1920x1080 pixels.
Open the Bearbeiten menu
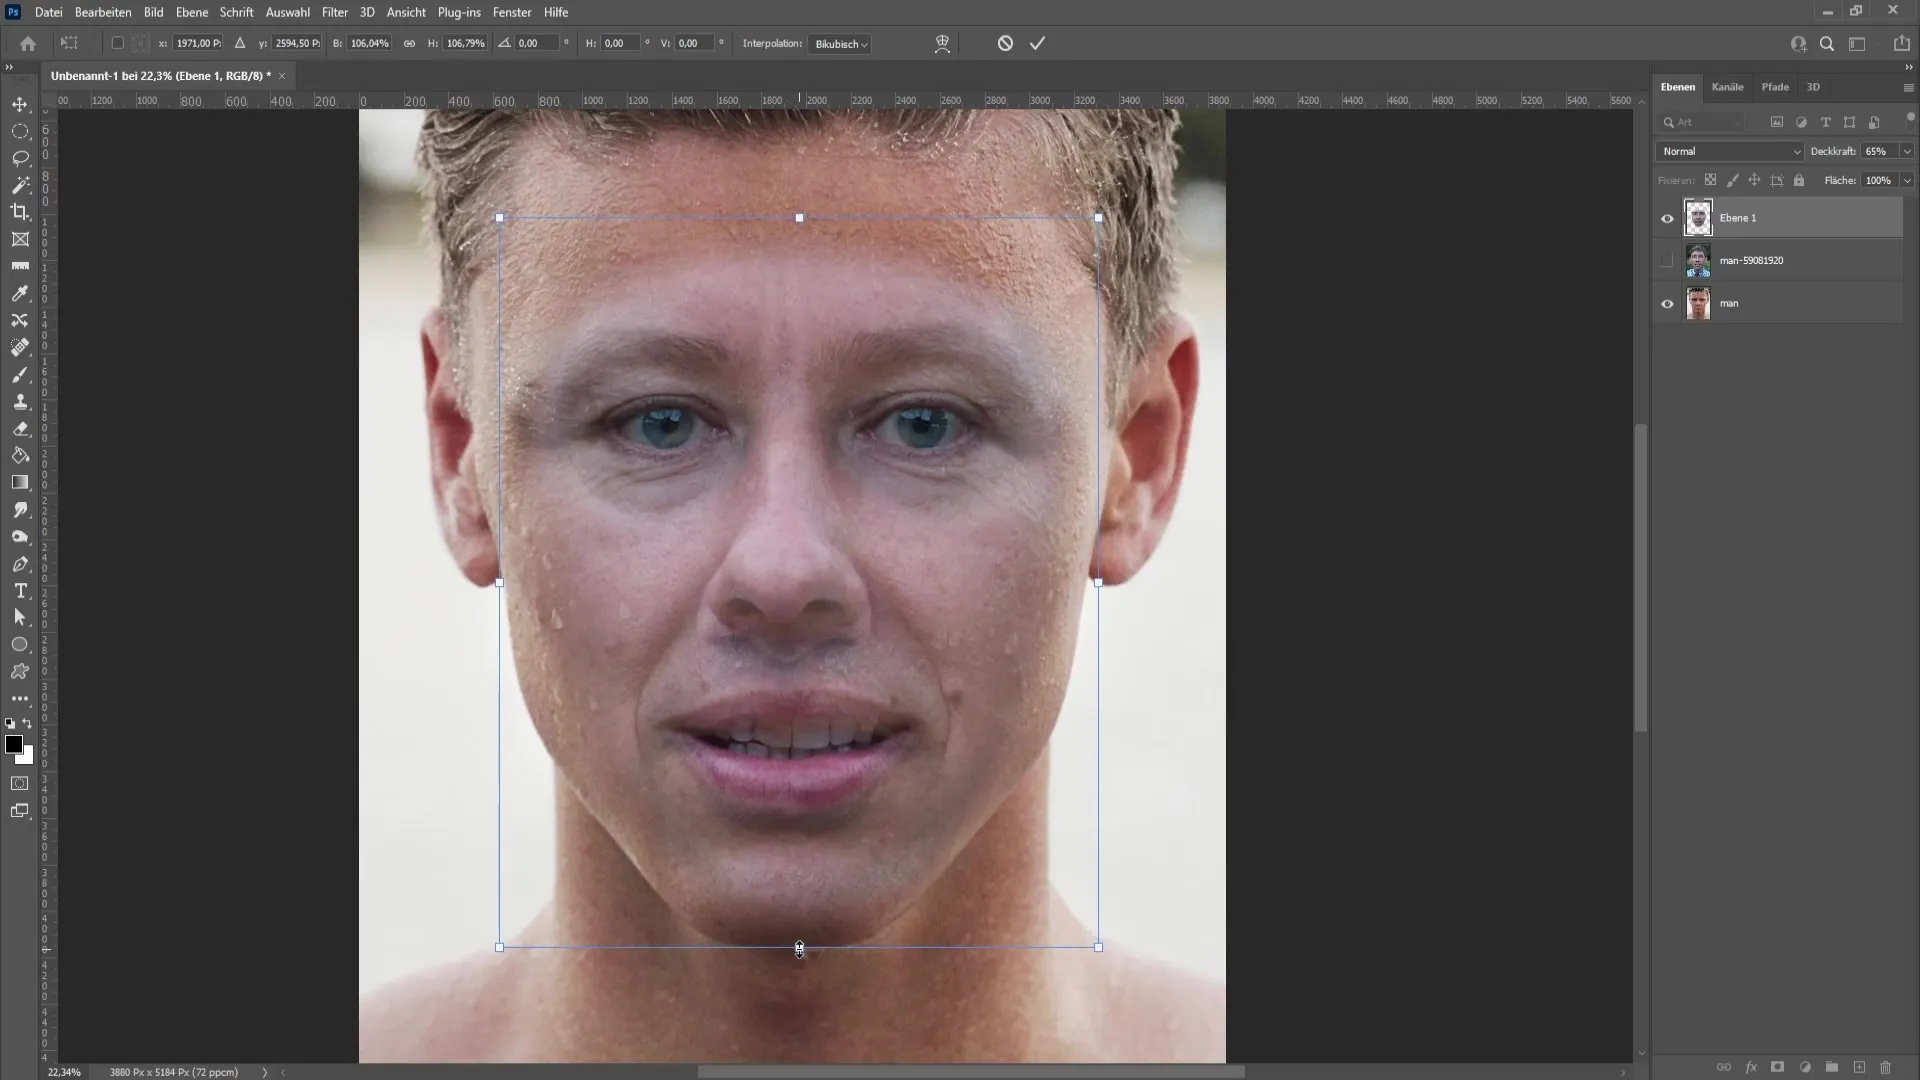coord(103,12)
